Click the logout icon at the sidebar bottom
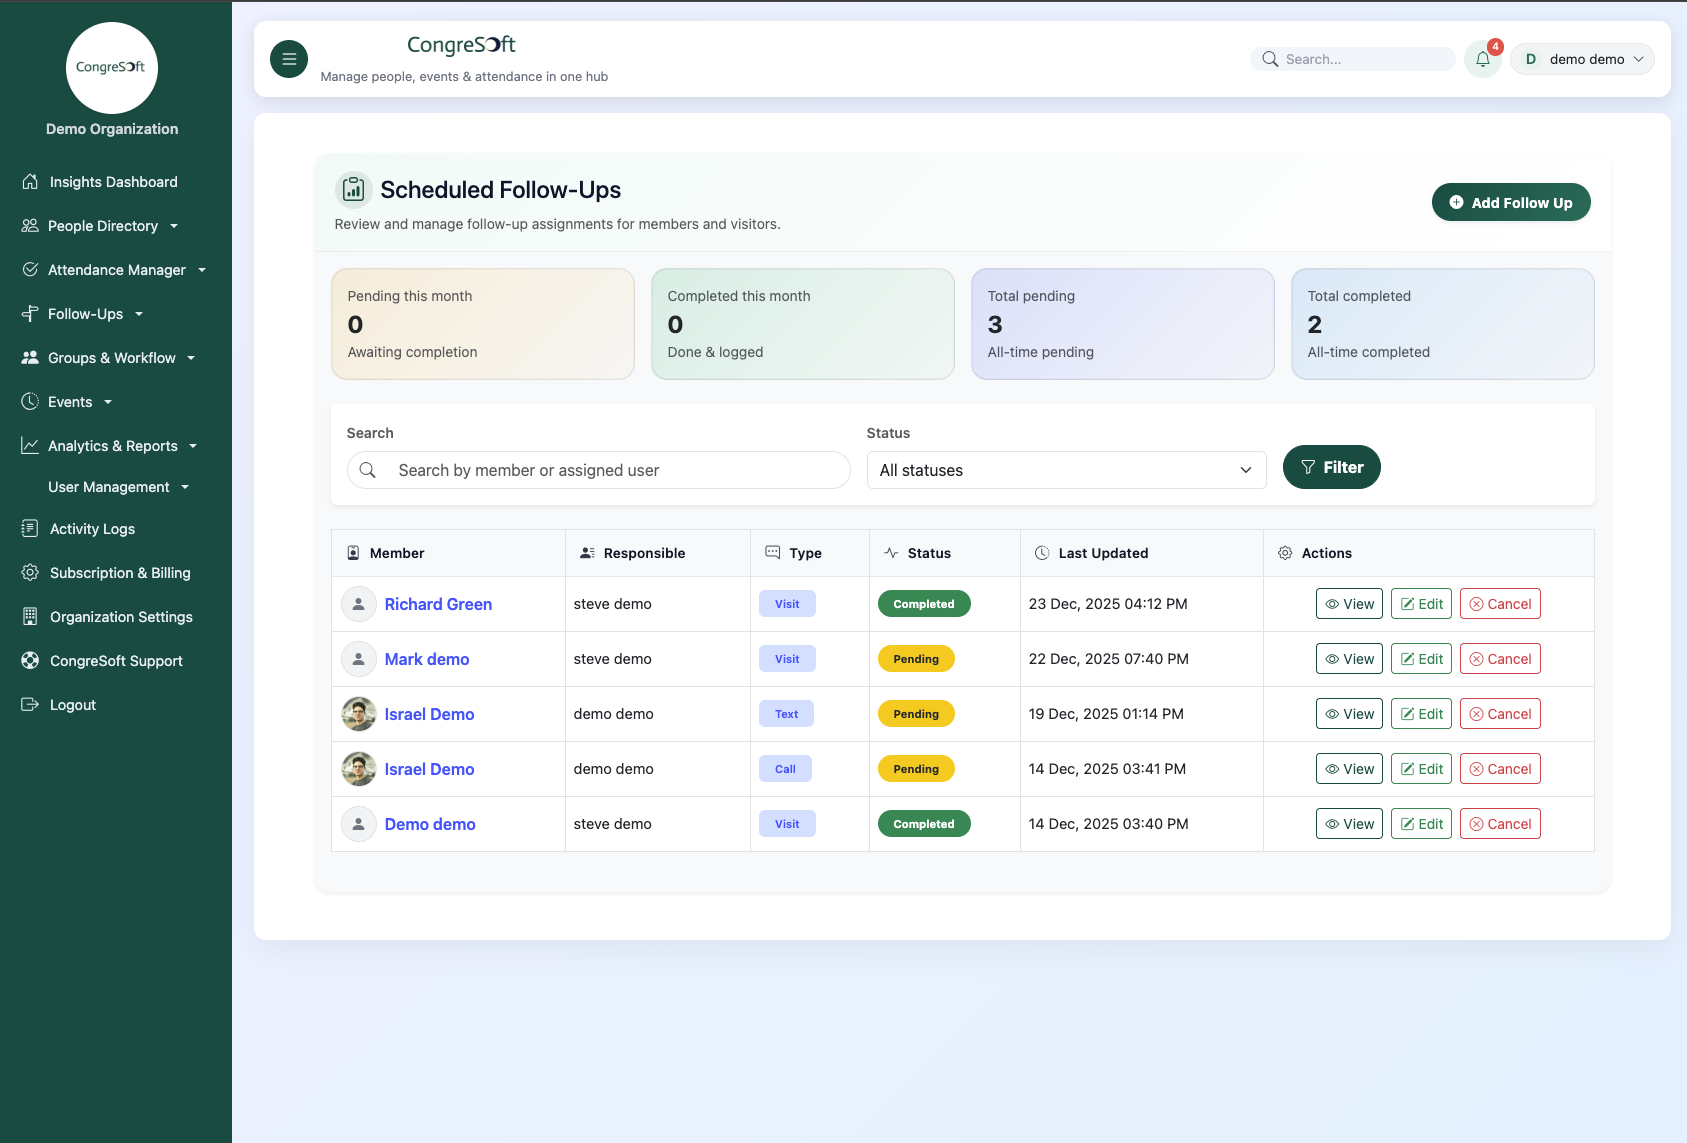This screenshot has width=1687, height=1143. click(30, 704)
